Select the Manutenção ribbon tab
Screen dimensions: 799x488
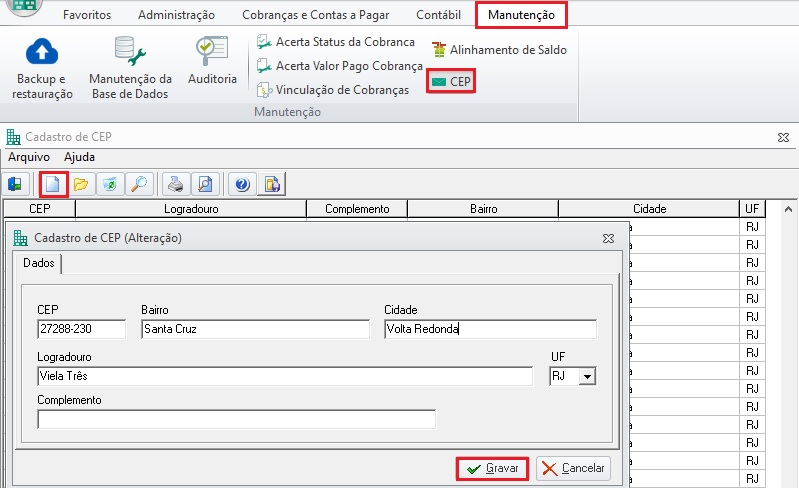[x=521, y=15]
